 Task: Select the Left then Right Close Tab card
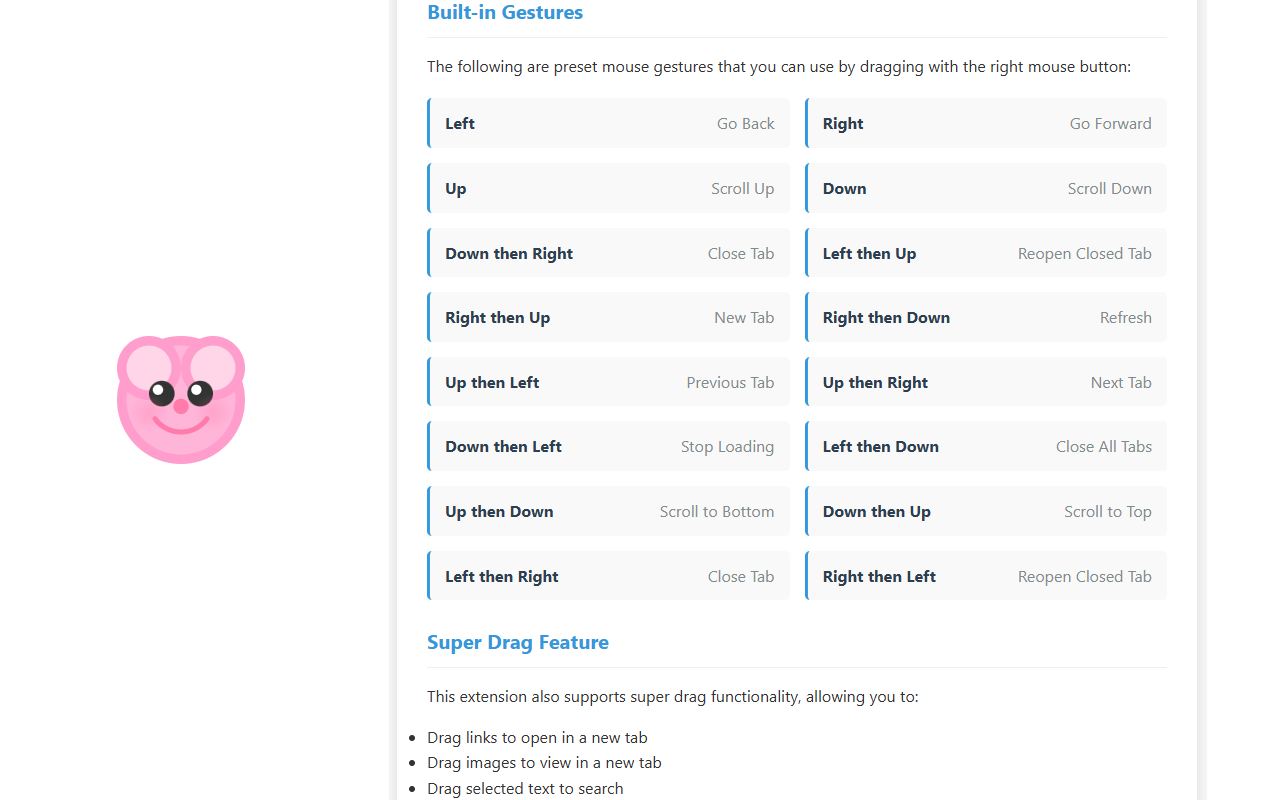click(x=608, y=576)
